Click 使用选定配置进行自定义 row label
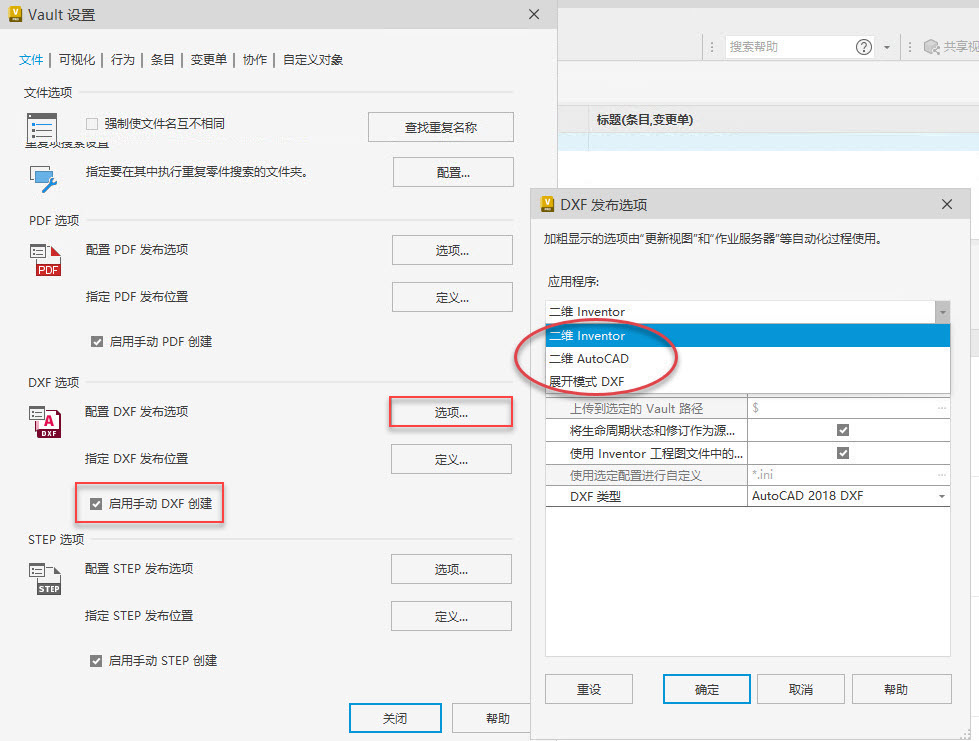This screenshot has width=979, height=741. tap(646, 475)
